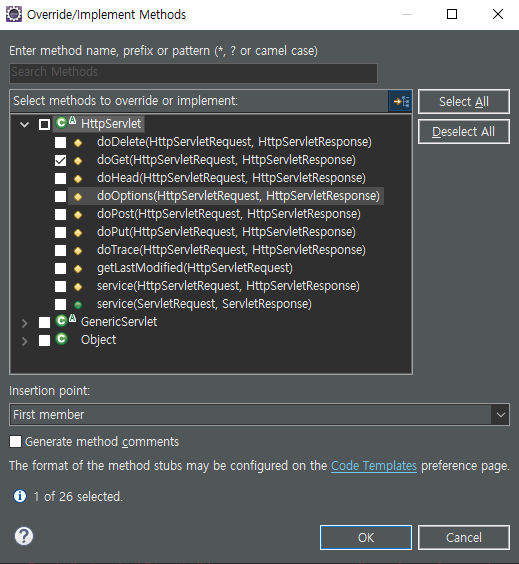The width and height of the screenshot is (519, 564).
Task: Click the Object class icon
Action: coord(62,339)
